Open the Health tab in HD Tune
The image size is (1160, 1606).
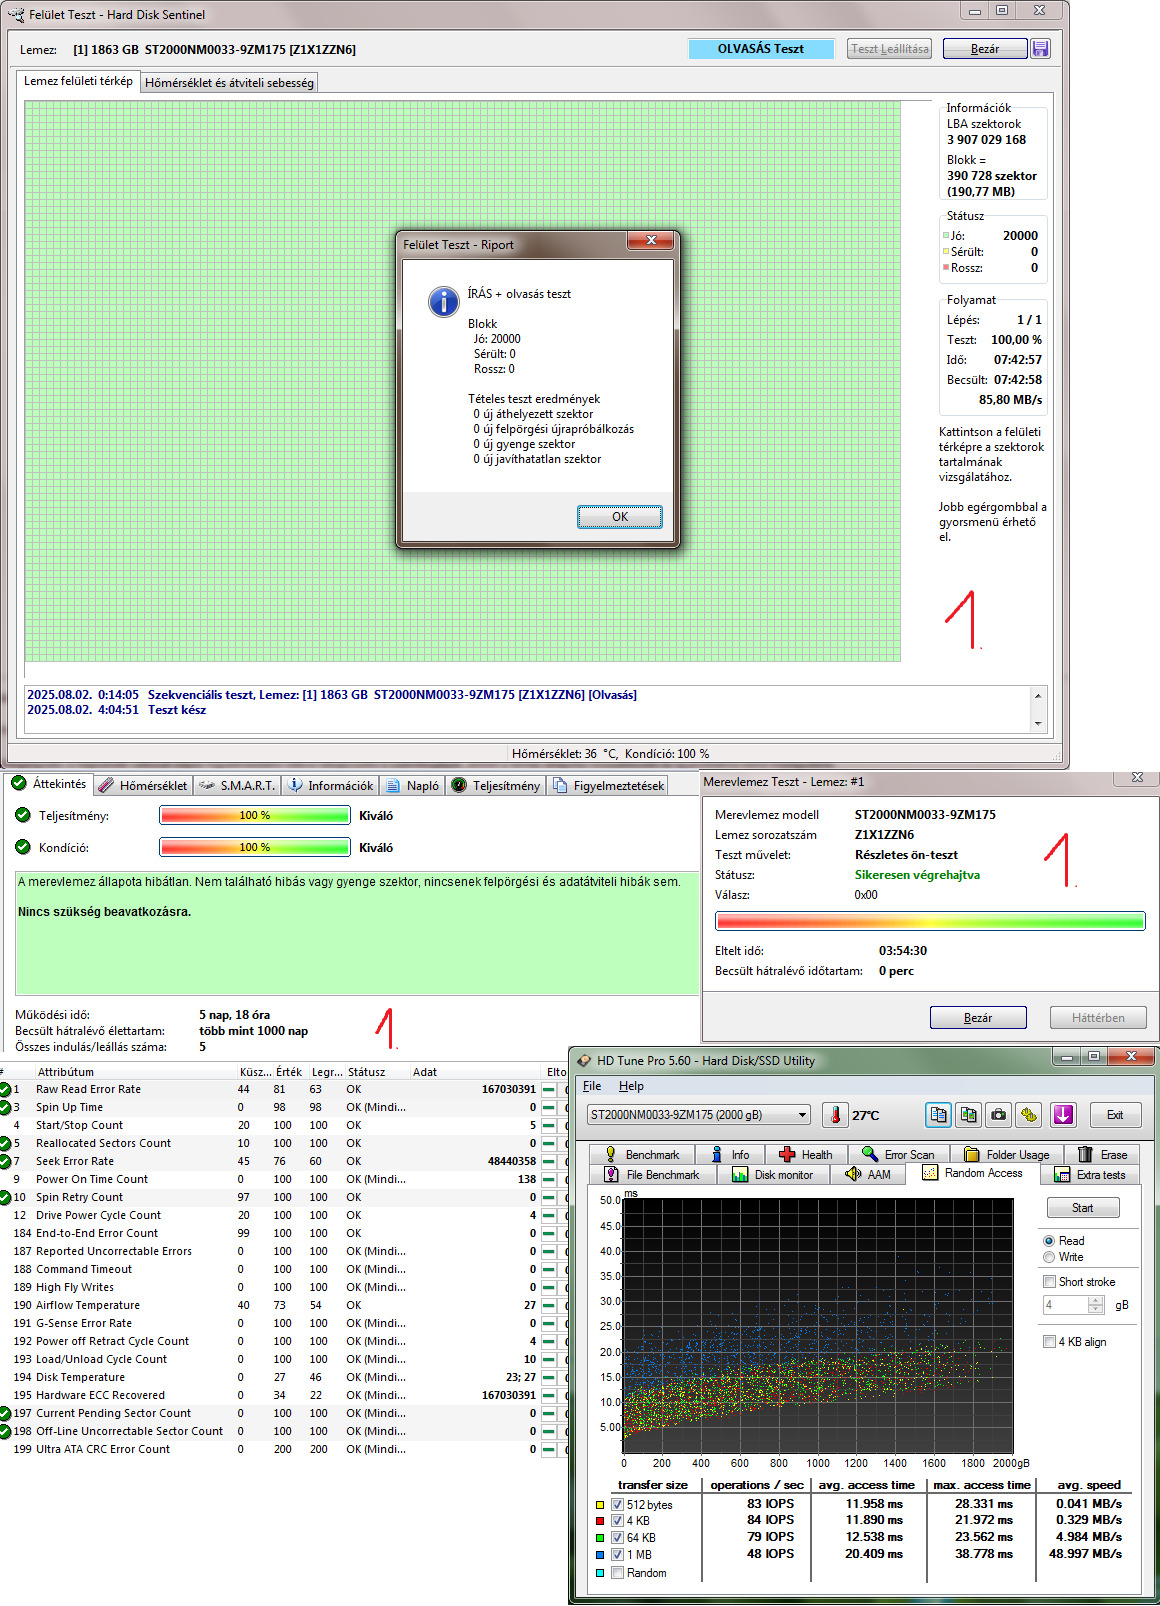805,1155
